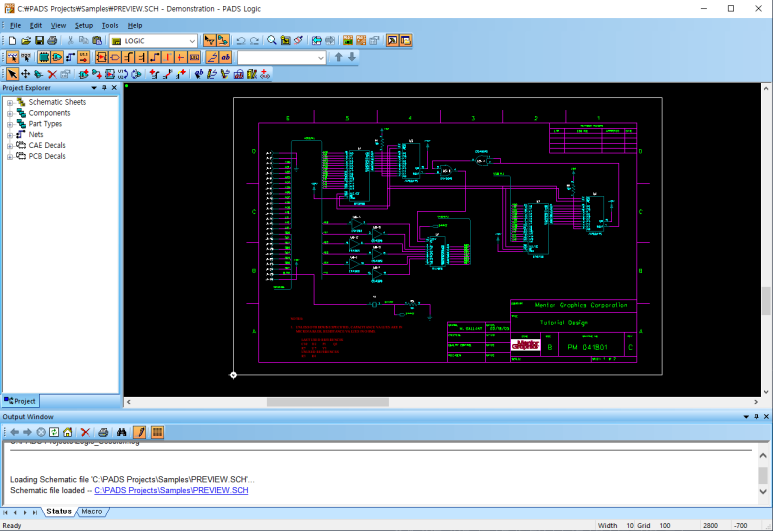This screenshot has width=773, height=531.
Task: Toggle the Select Nothing filter
Action: click(x=26, y=57)
